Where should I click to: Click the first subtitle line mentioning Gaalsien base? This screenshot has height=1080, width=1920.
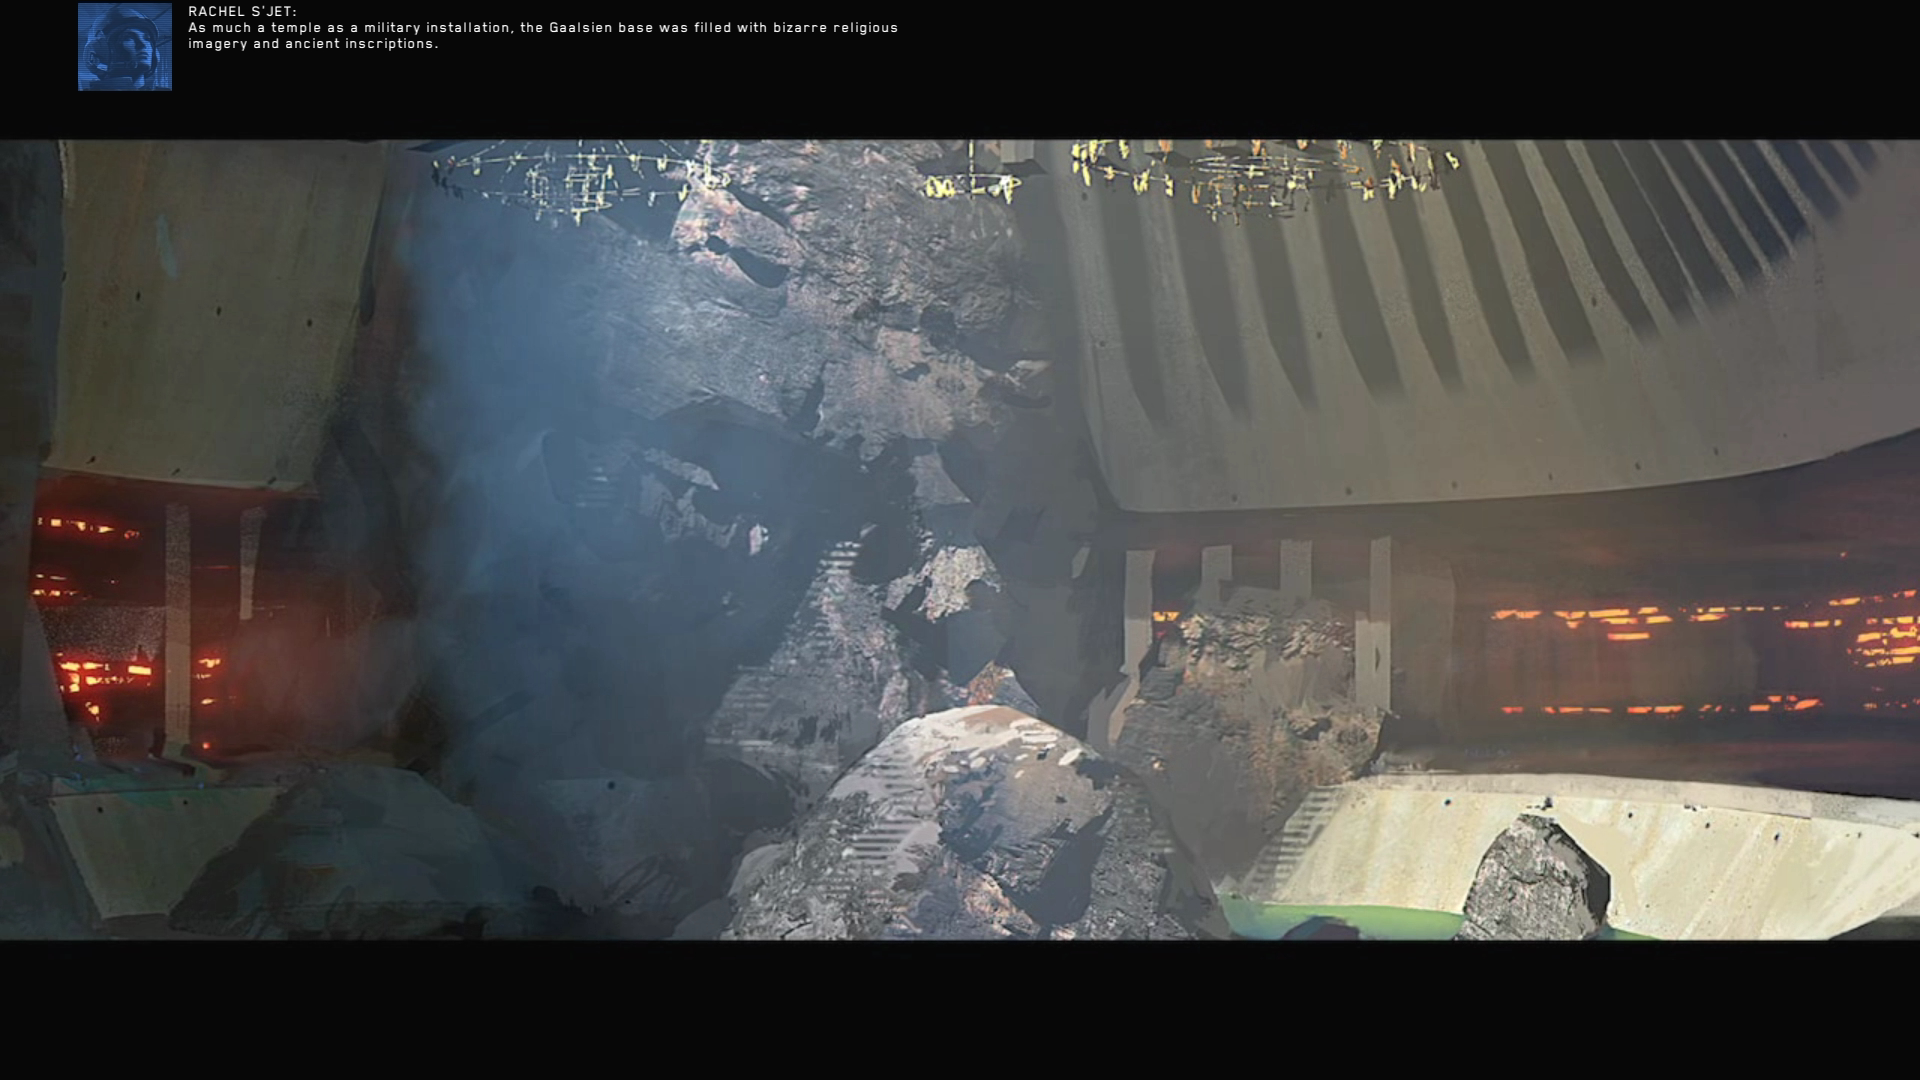point(543,28)
